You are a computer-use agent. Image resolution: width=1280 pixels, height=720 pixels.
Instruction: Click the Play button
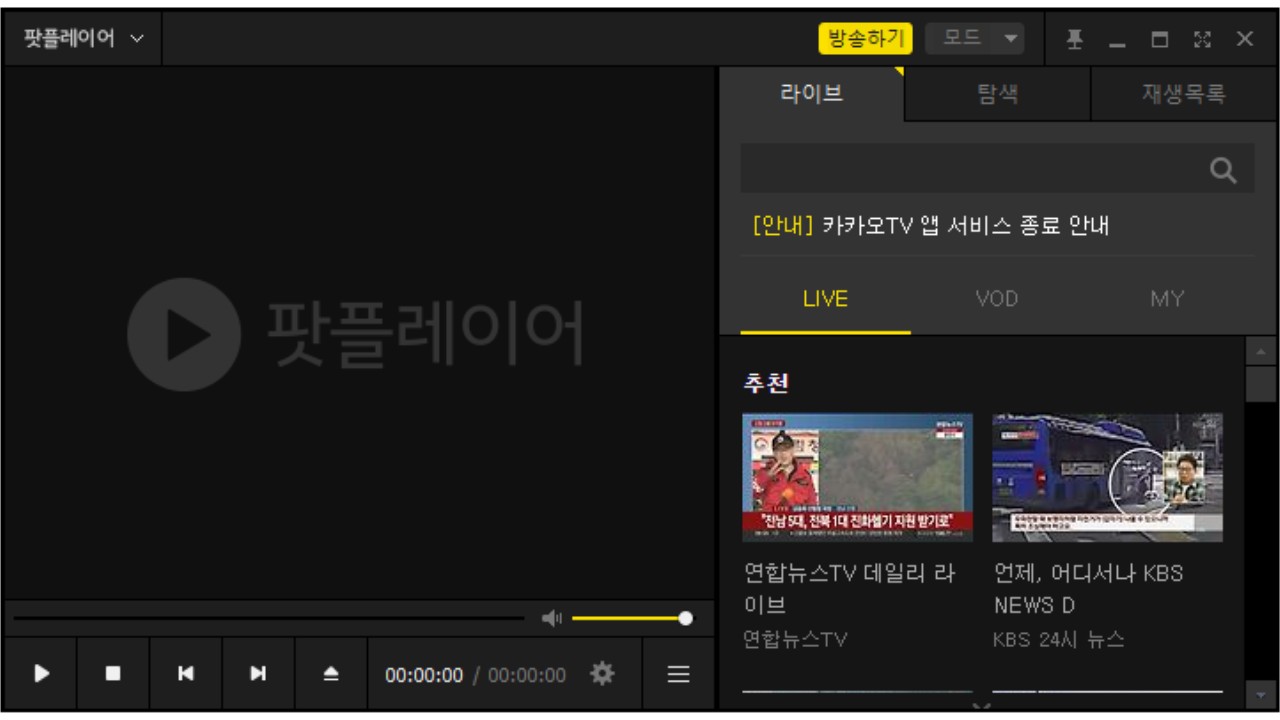point(41,674)
